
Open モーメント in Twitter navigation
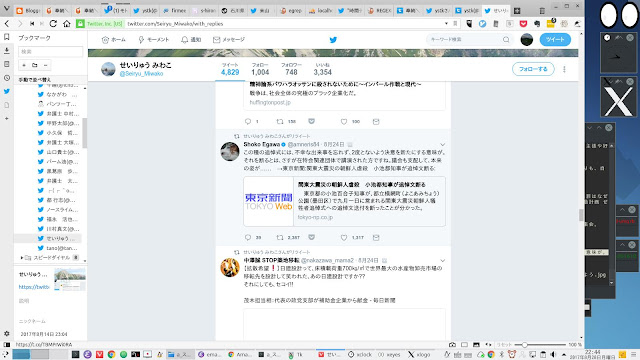pyautogui.click(x=153, y=40)
